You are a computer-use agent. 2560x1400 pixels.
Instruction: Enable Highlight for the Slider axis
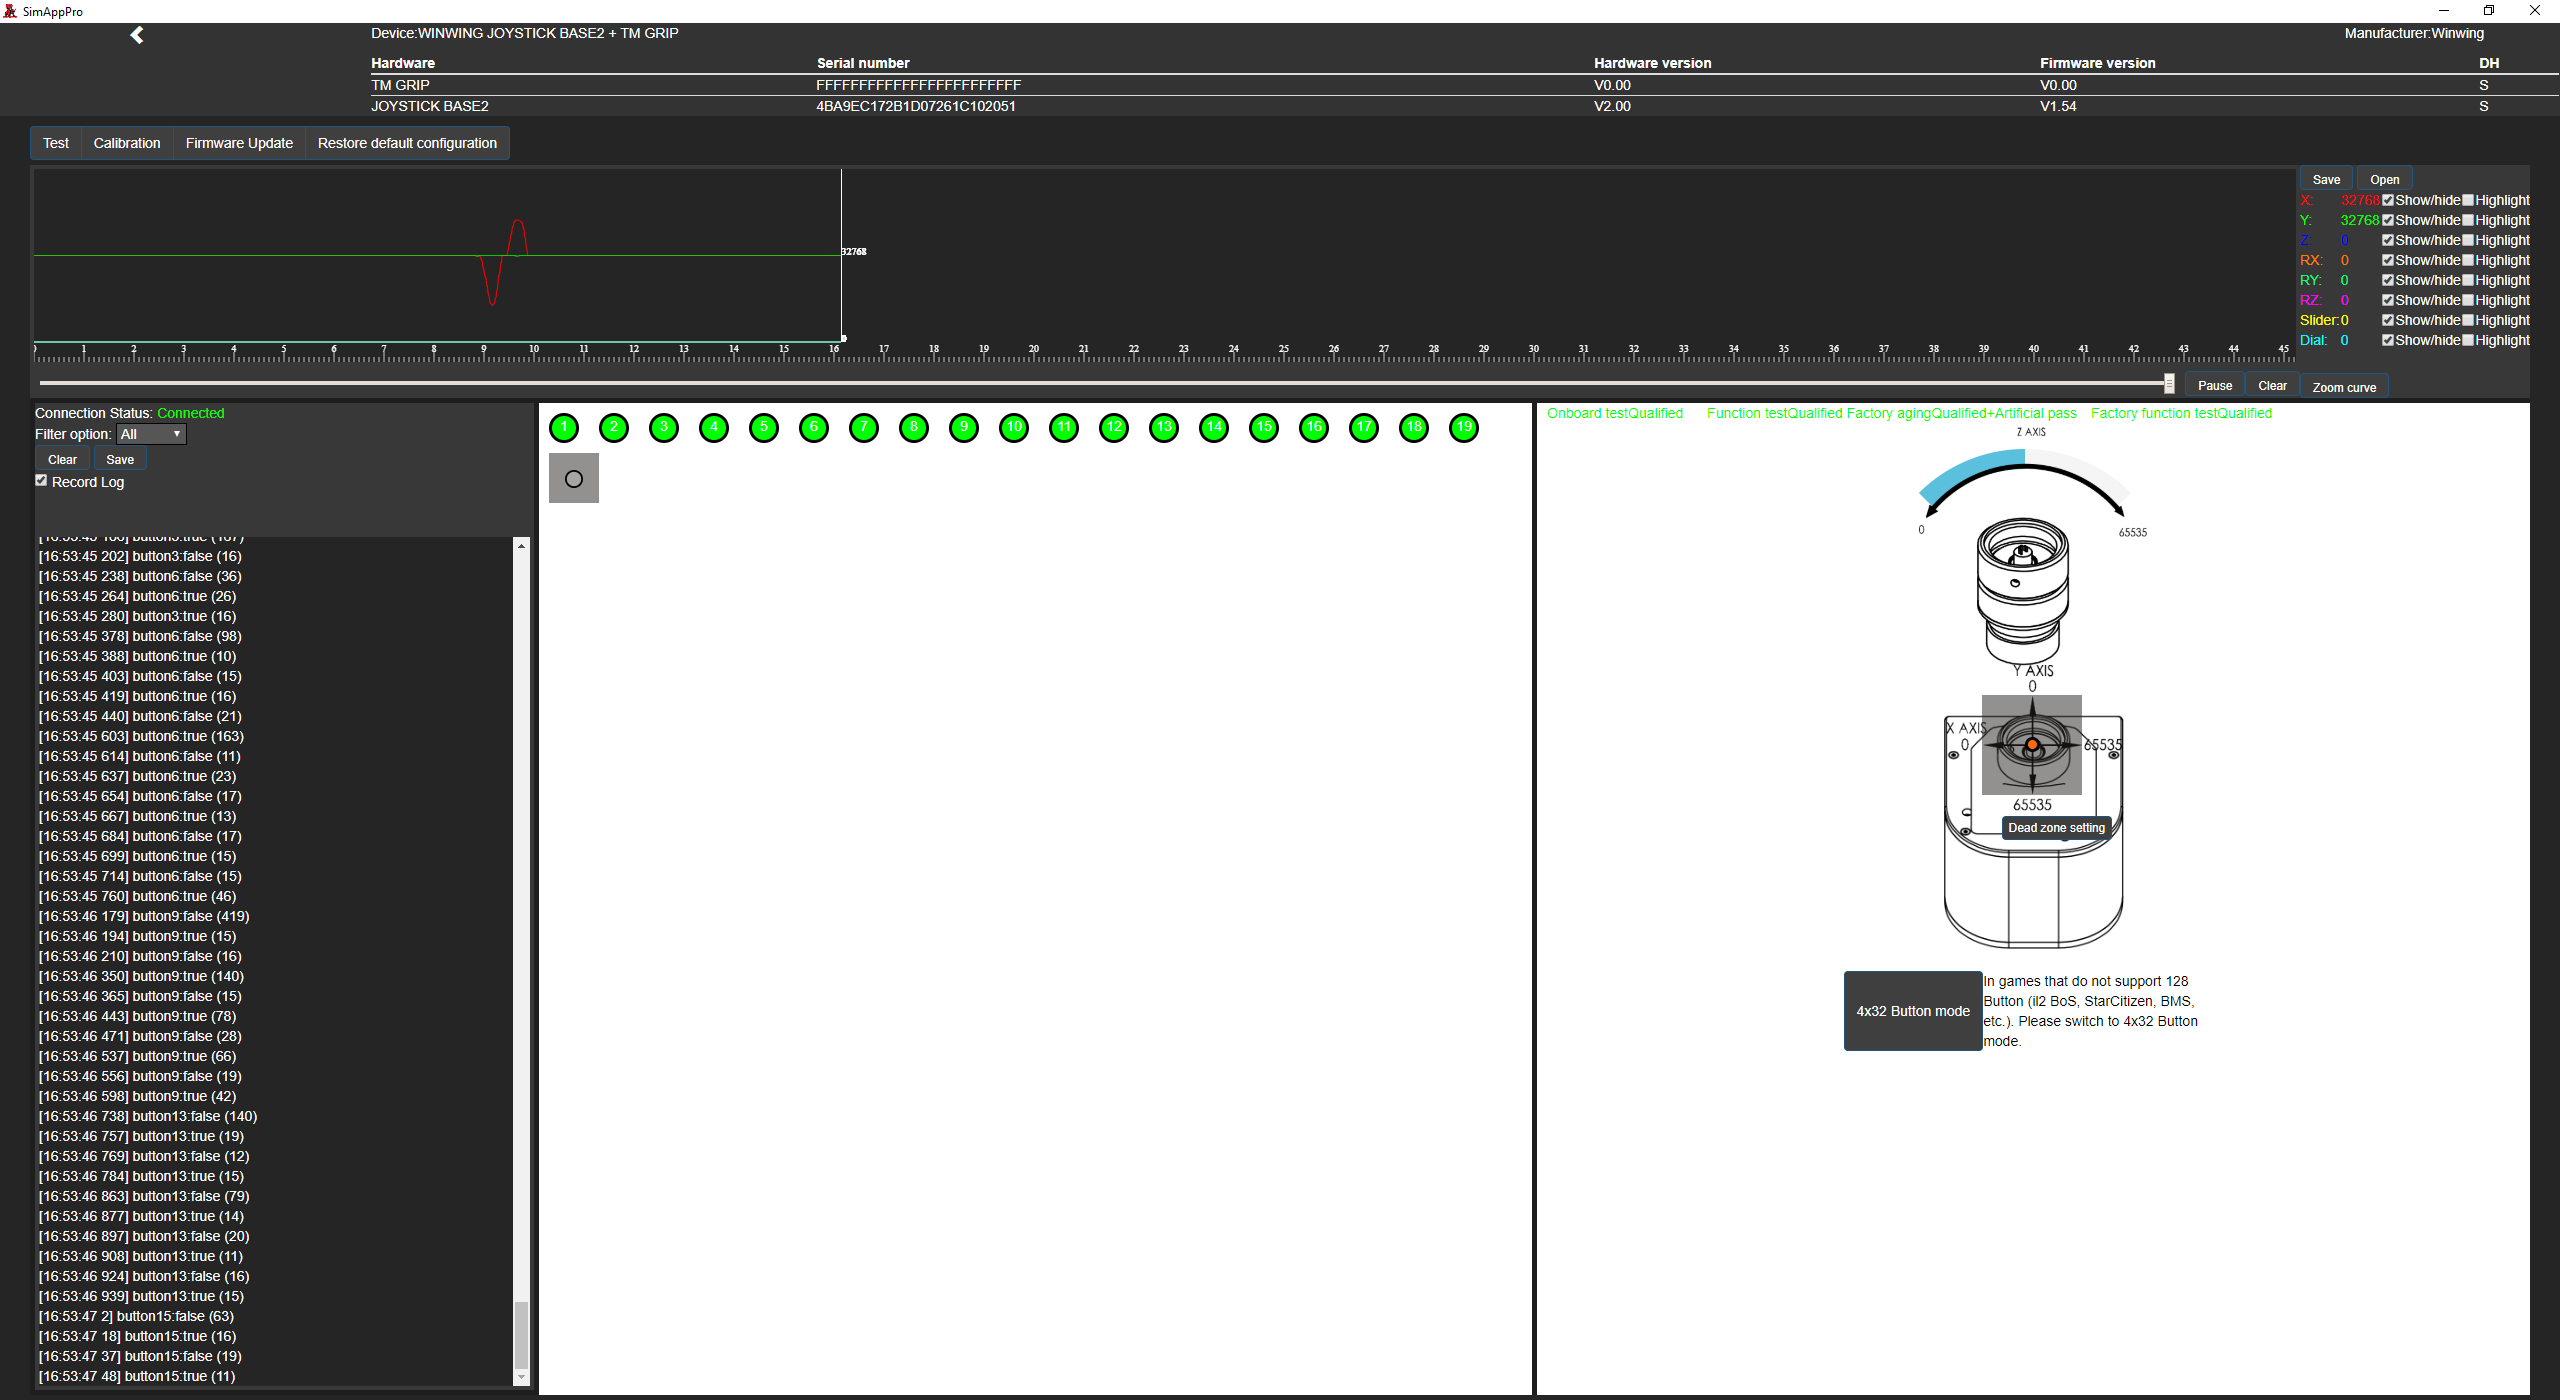point(2468,320)
